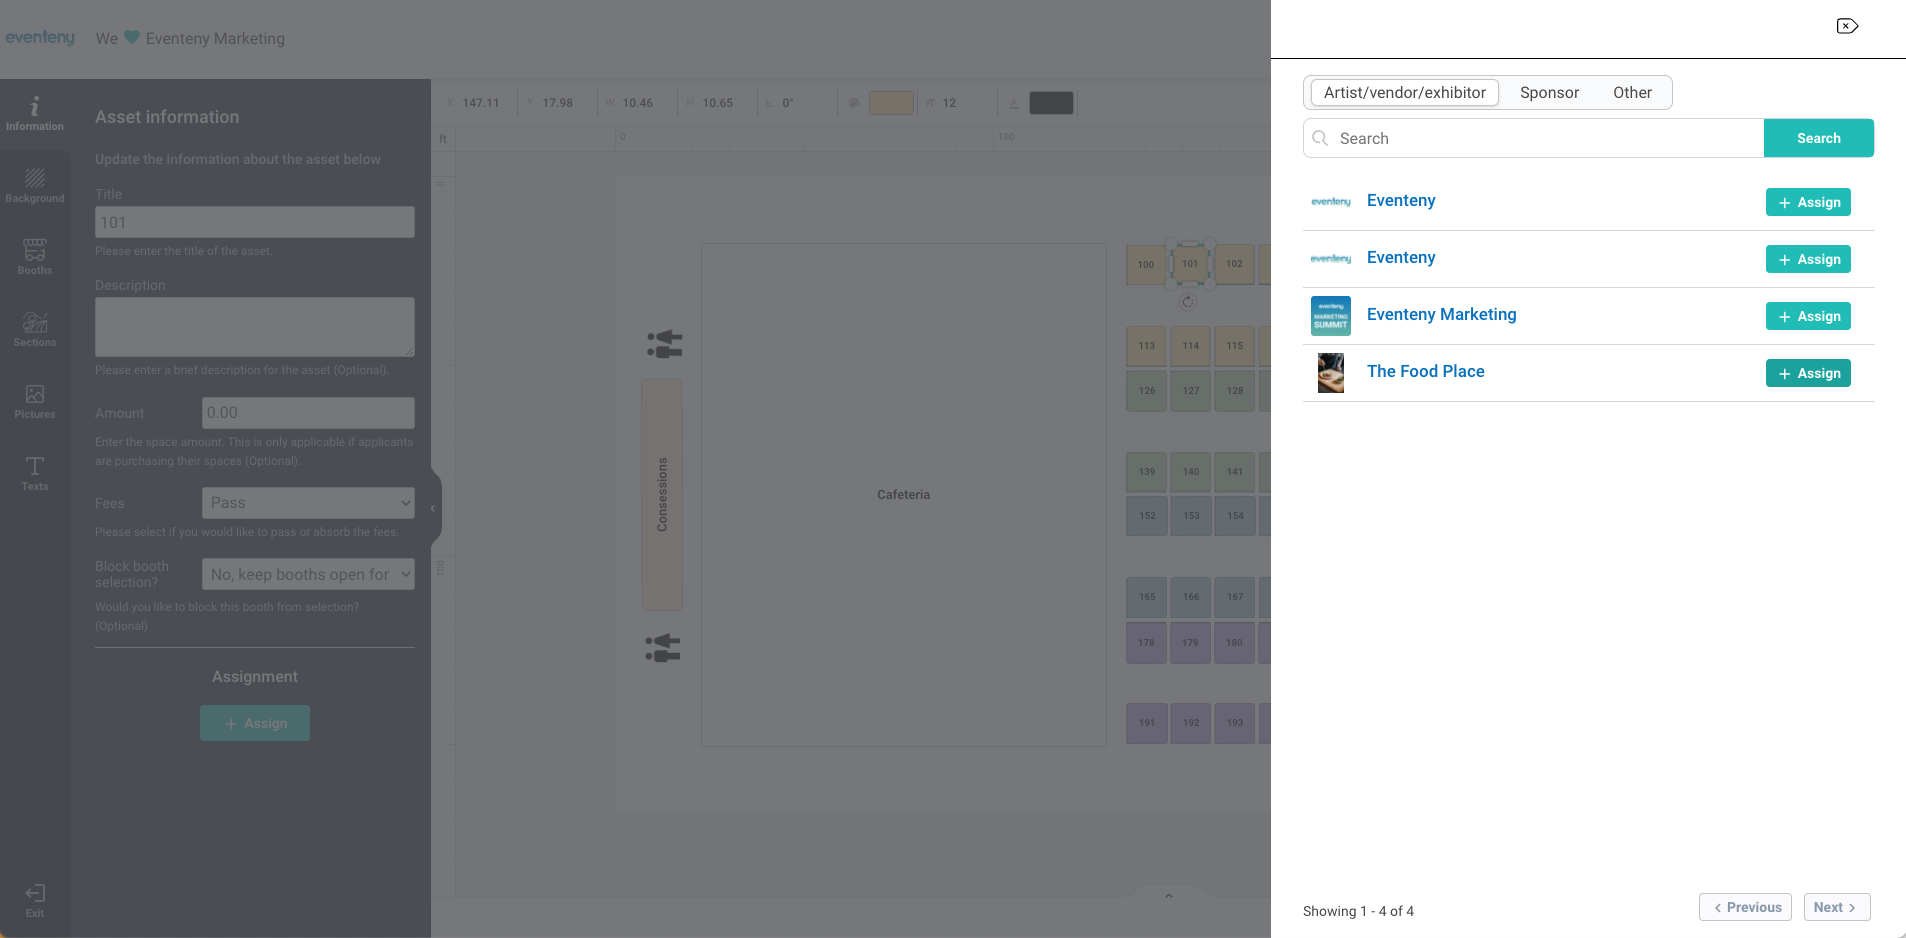Viewport: 1906px width, 938px height.
Task: Select booth 179 on floor plan
Action: point(1191,643)
